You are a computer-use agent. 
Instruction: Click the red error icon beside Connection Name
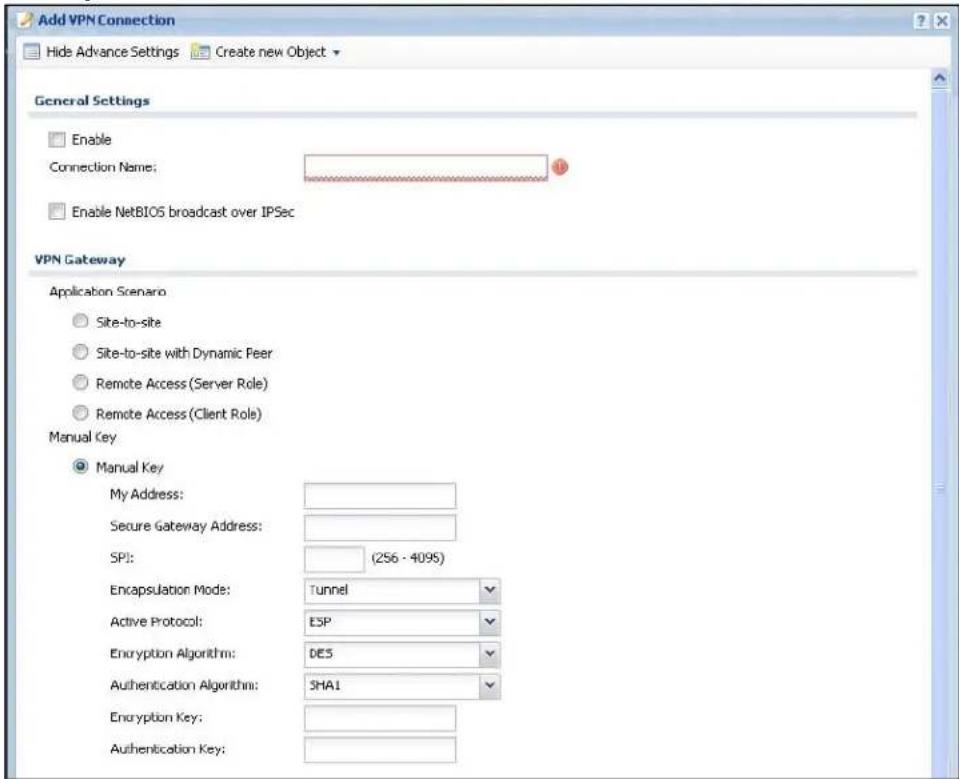[560, 167]
